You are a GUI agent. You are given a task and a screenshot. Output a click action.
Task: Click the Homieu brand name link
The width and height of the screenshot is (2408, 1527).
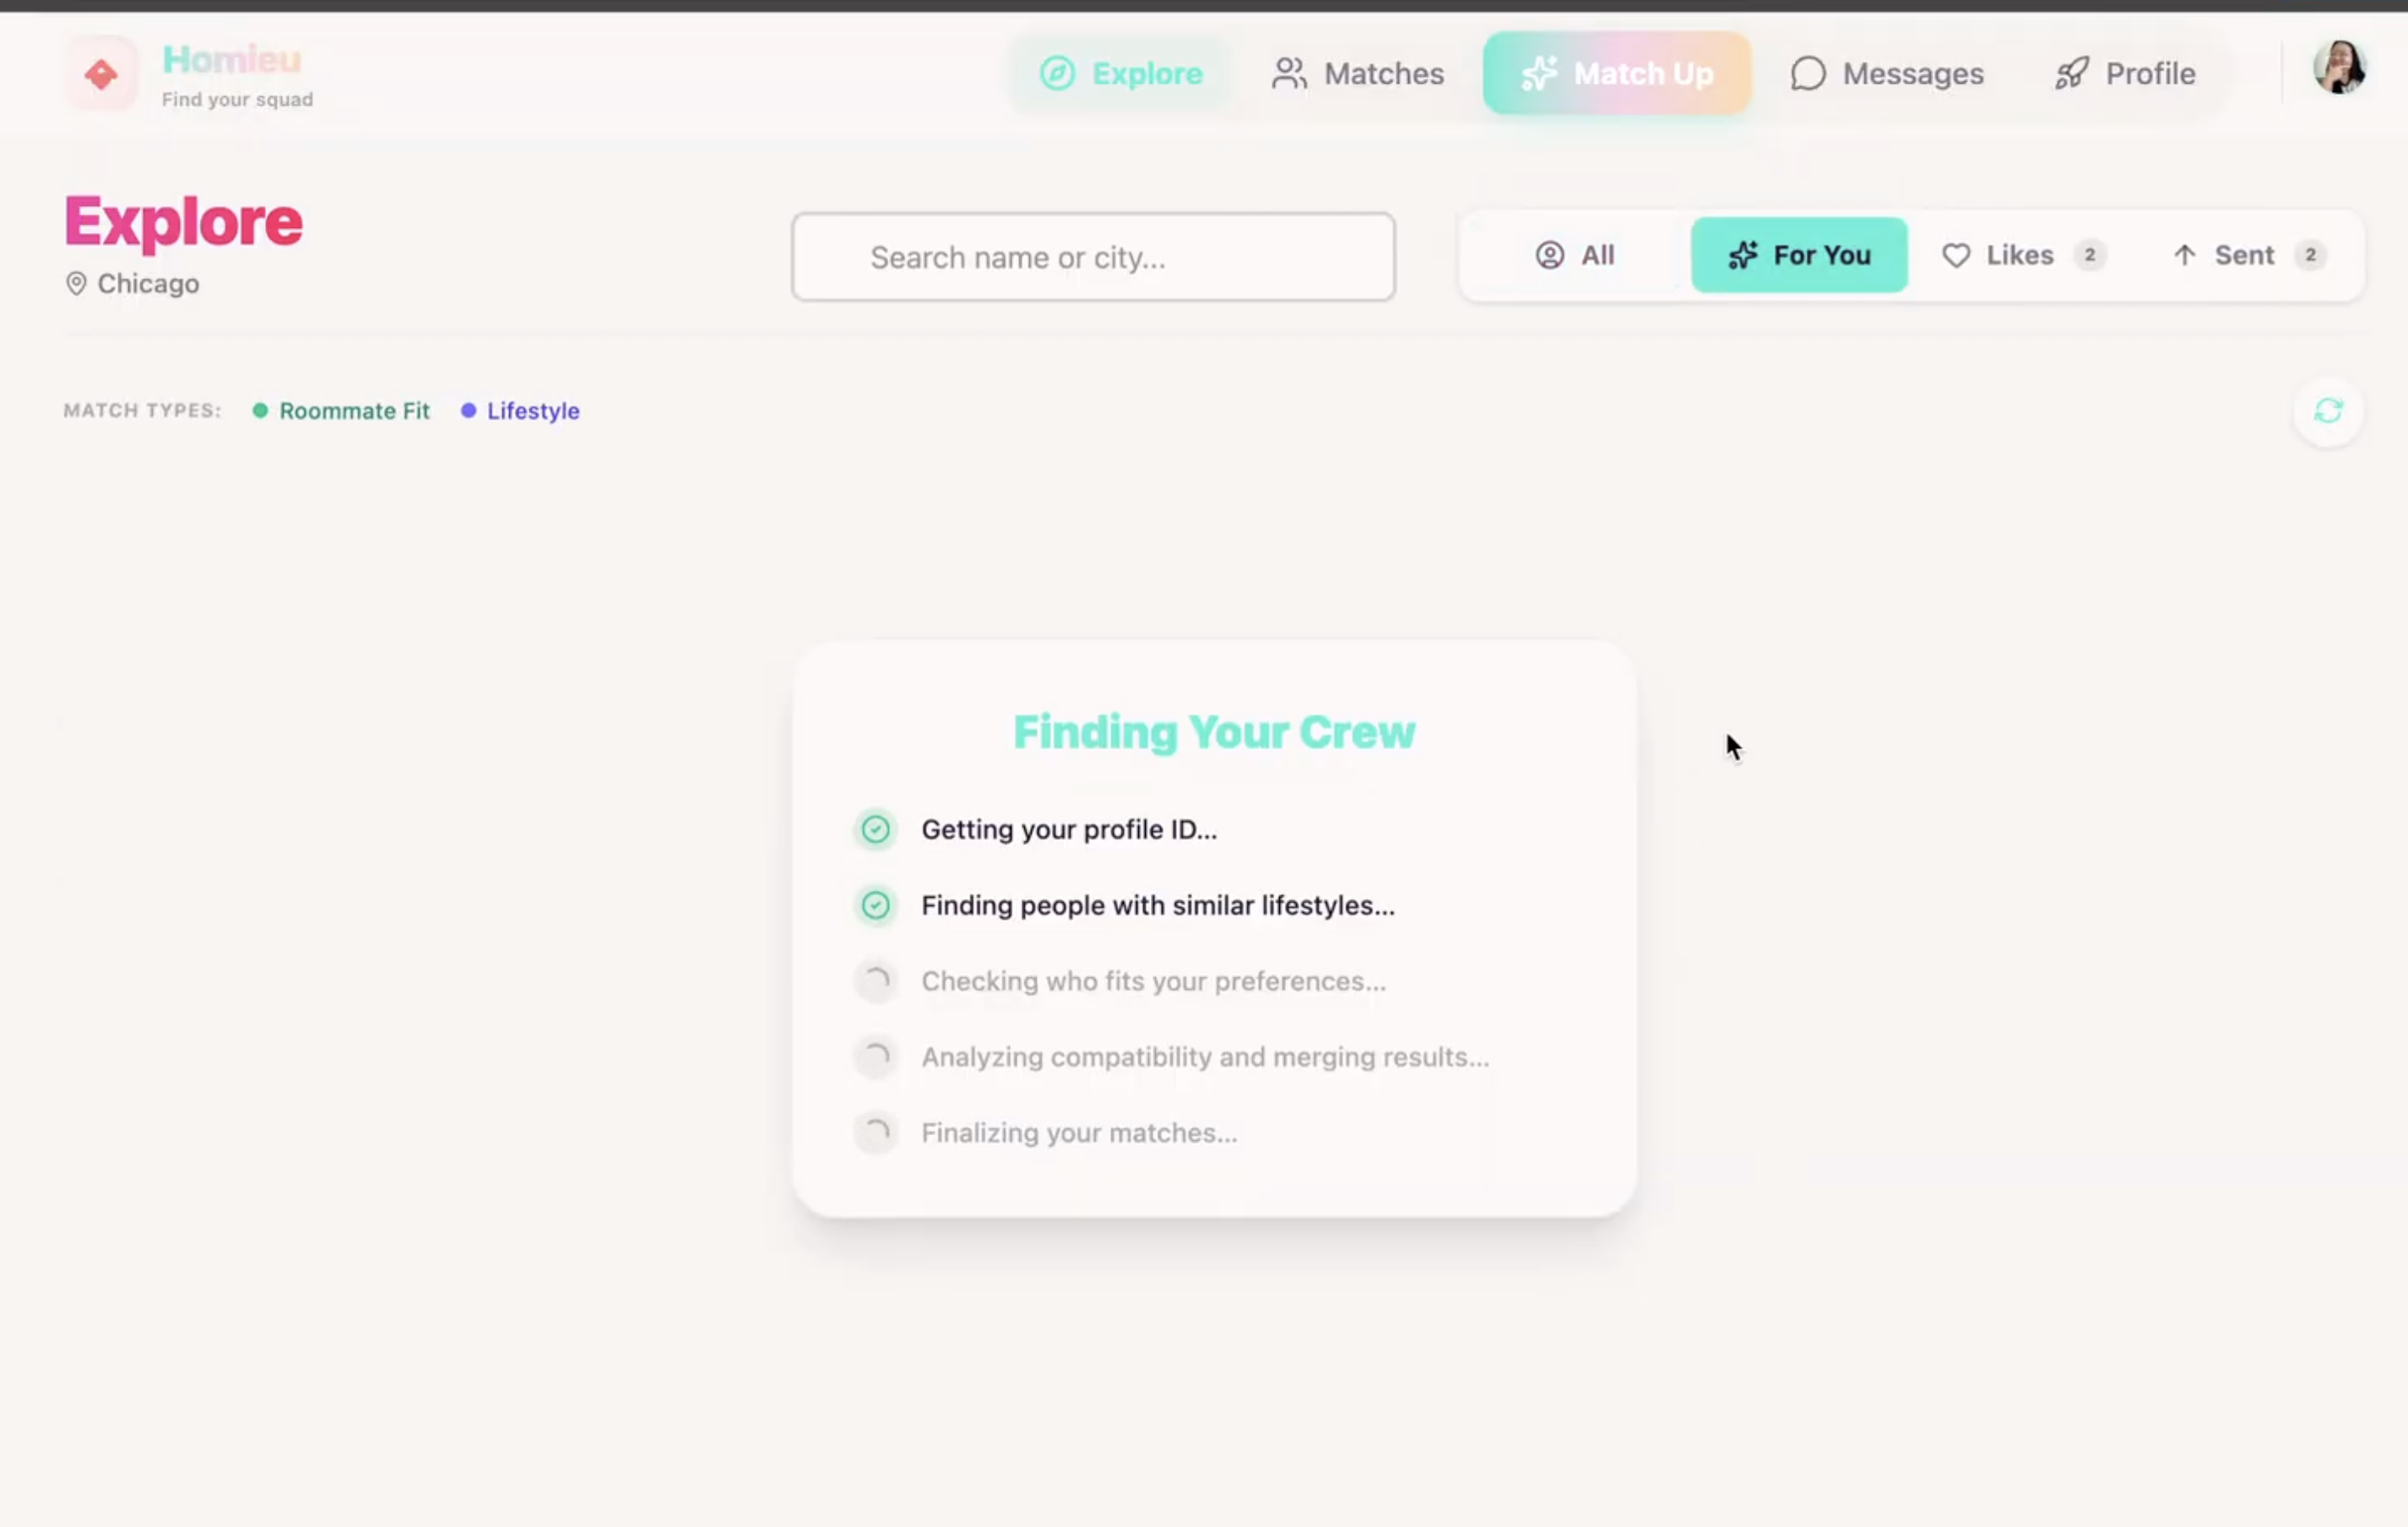[x=232, y=60]
